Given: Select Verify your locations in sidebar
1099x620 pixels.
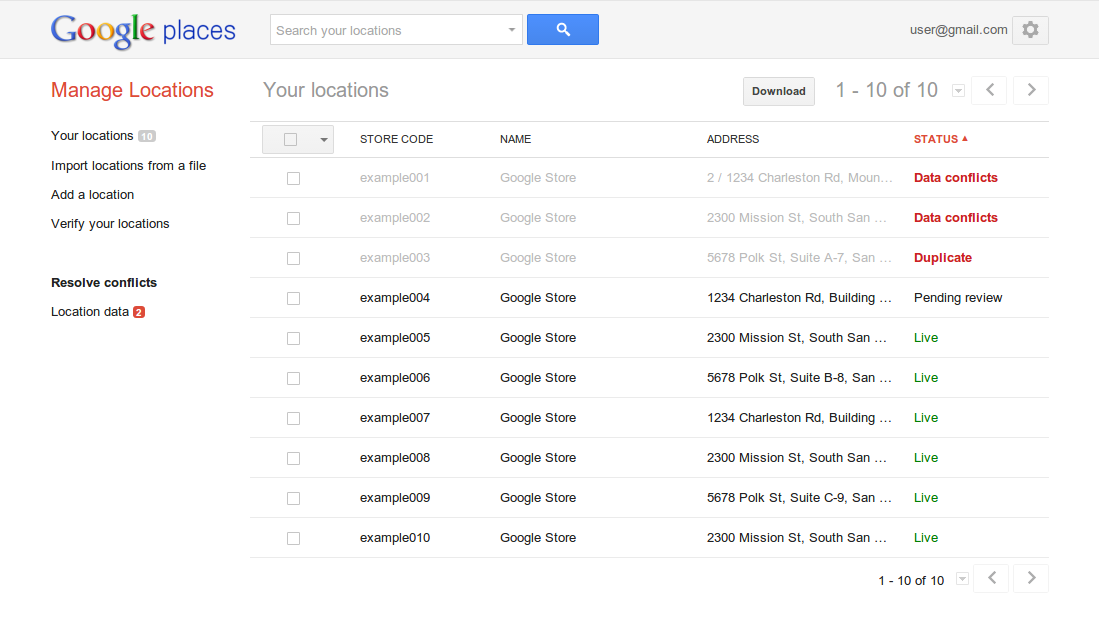Looking at the screenshot, I should (110, 224).
